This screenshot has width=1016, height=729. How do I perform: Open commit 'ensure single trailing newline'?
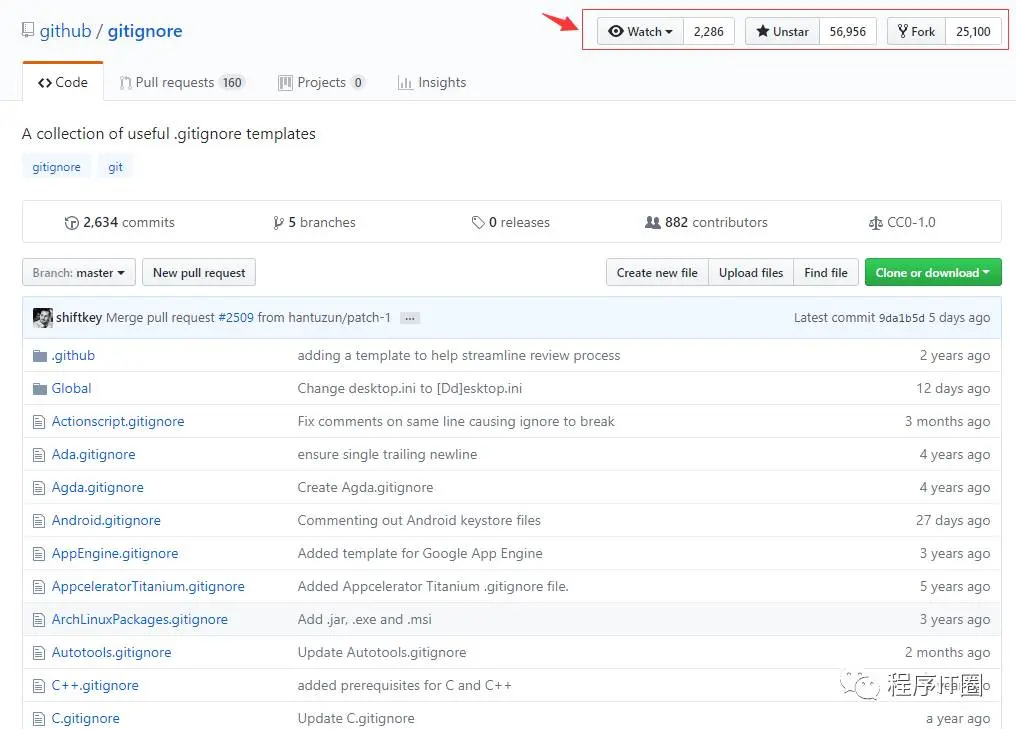387,454
